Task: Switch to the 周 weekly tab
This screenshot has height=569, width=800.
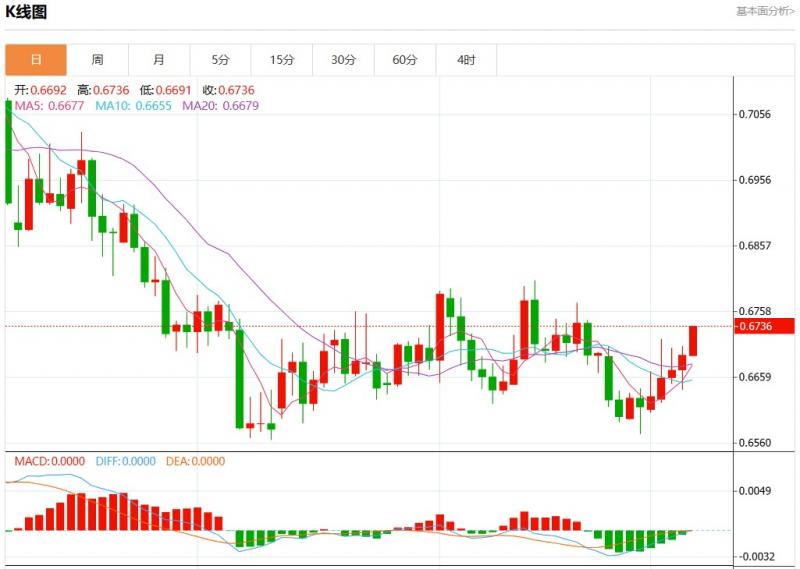Action: (x=97, y=60)
